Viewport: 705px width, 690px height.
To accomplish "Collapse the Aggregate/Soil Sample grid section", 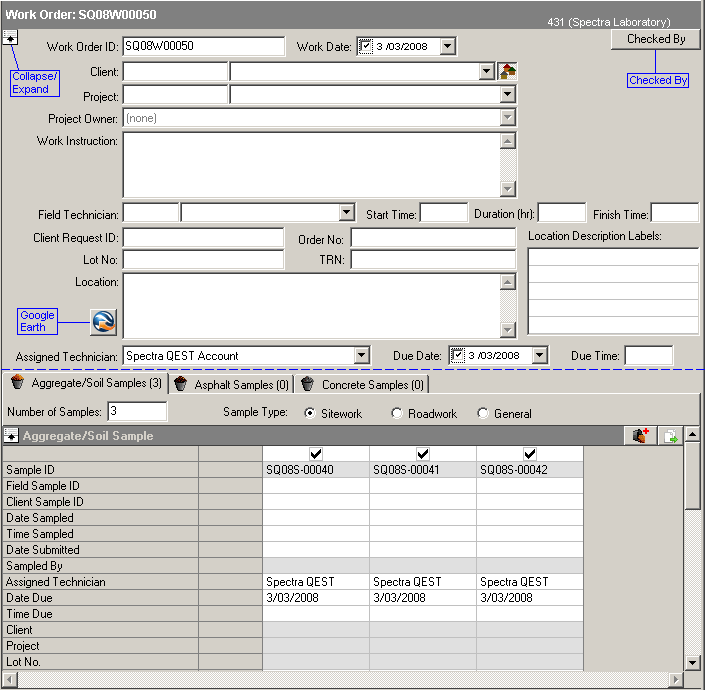I will (11, 436).
